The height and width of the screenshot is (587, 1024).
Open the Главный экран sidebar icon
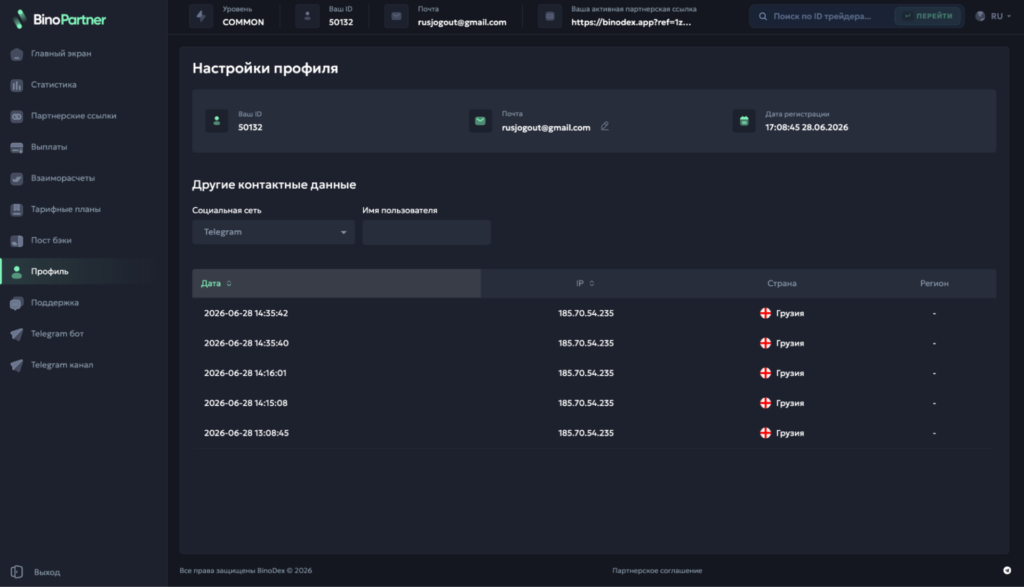17,54
